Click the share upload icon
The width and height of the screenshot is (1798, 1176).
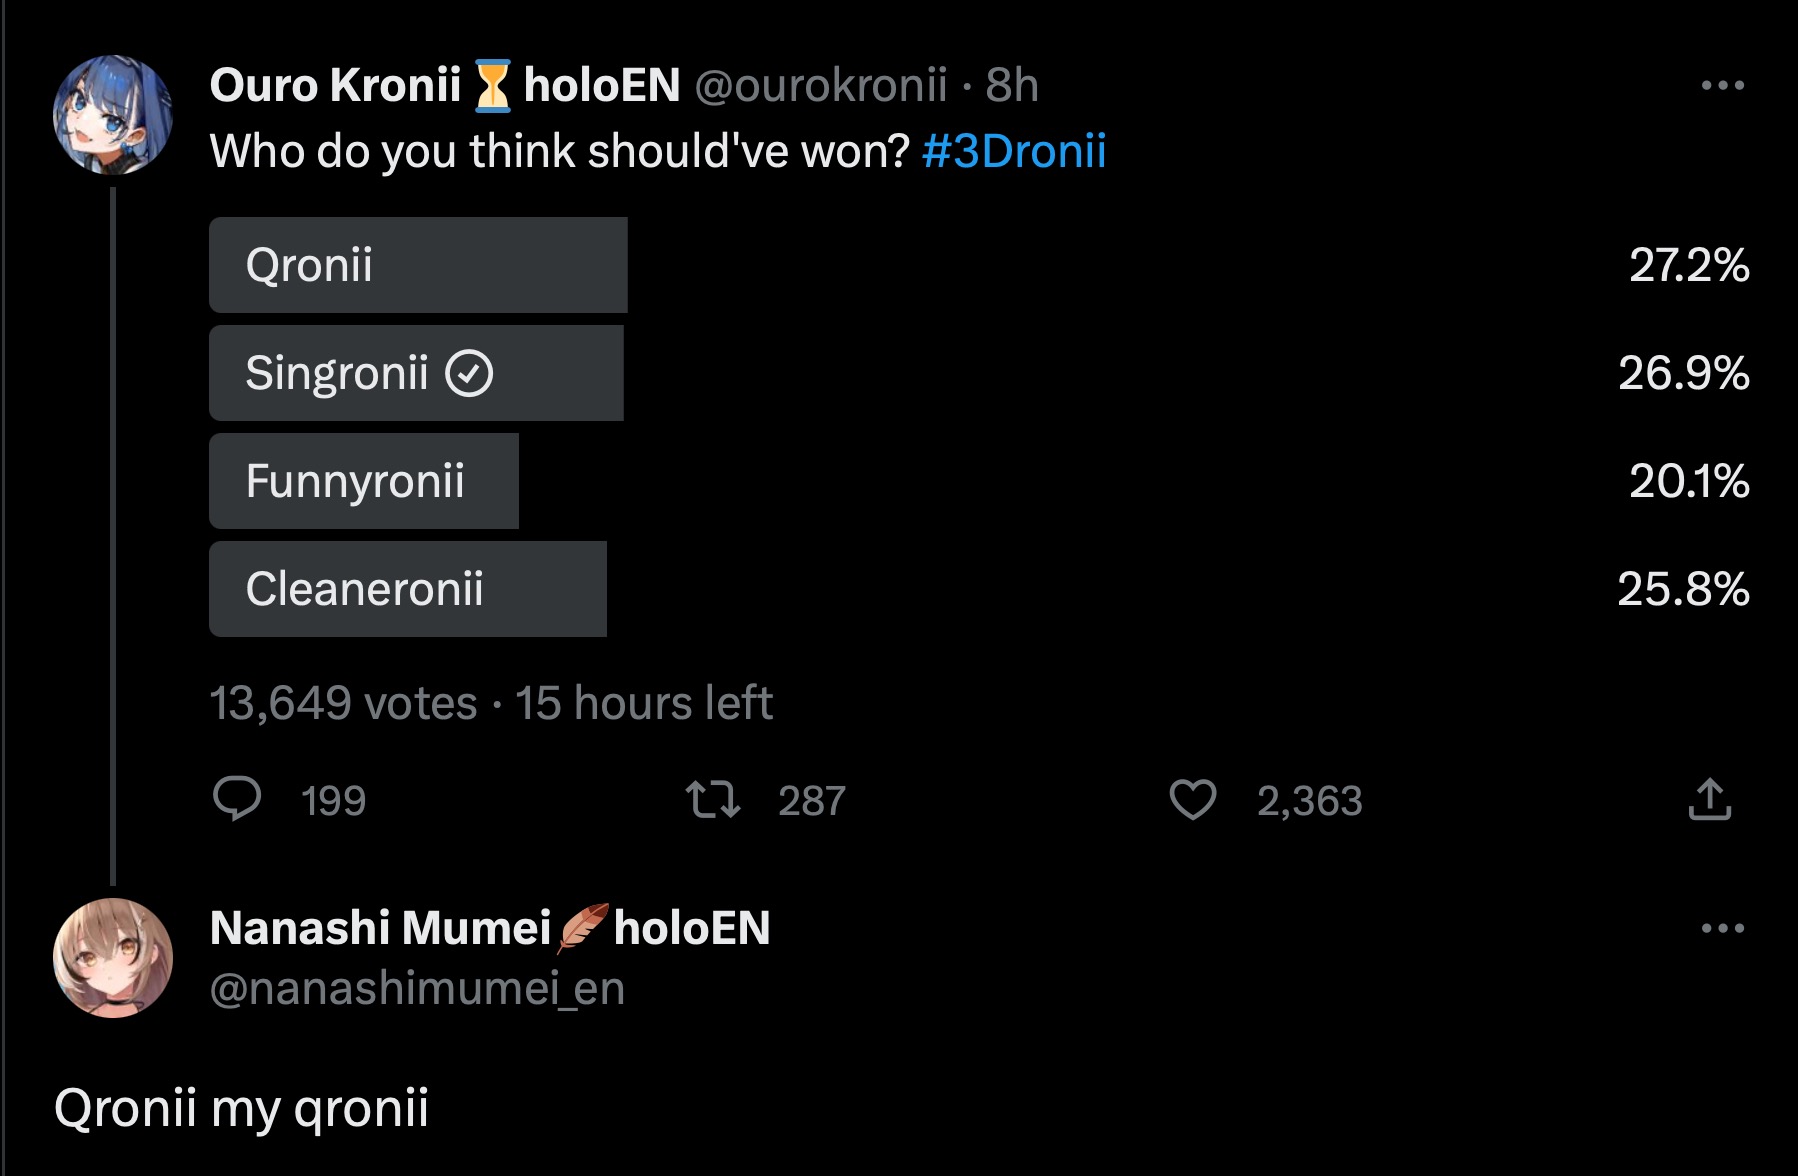(1709, 799)
